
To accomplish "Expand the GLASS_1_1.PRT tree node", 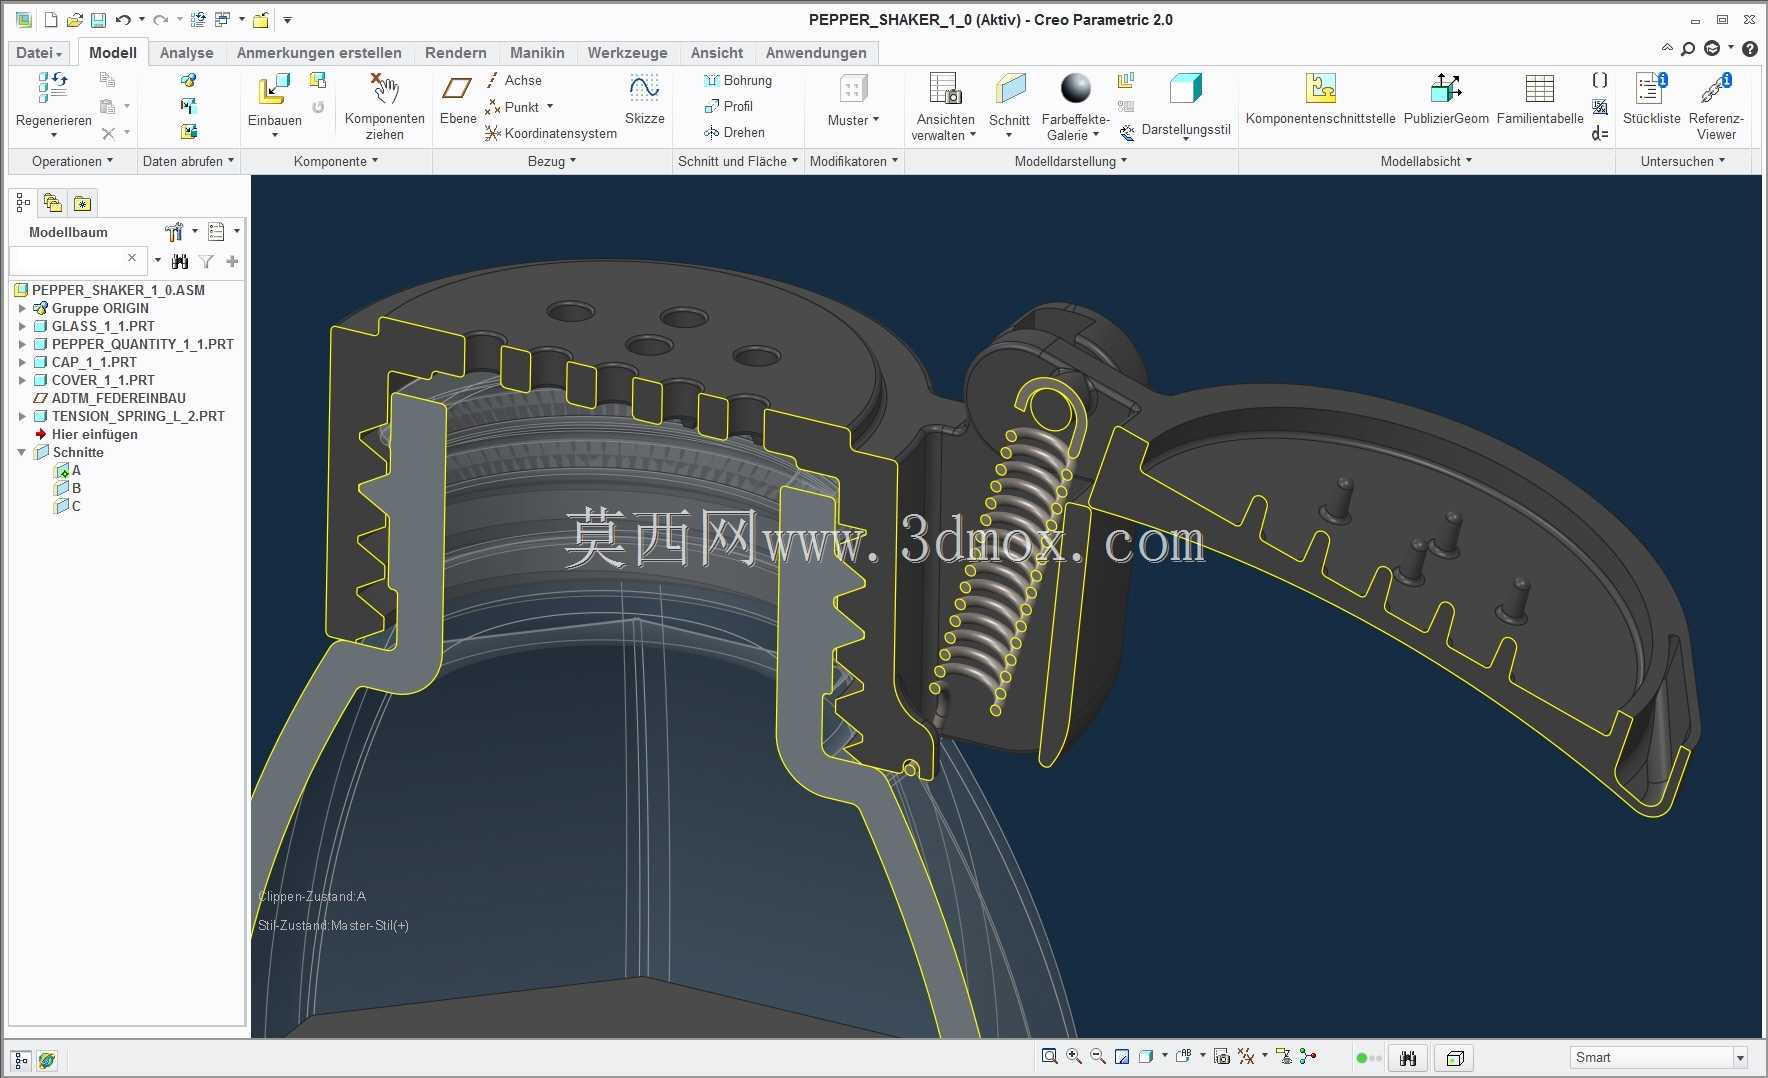I will pyautogui.click(x=22, y=326).
